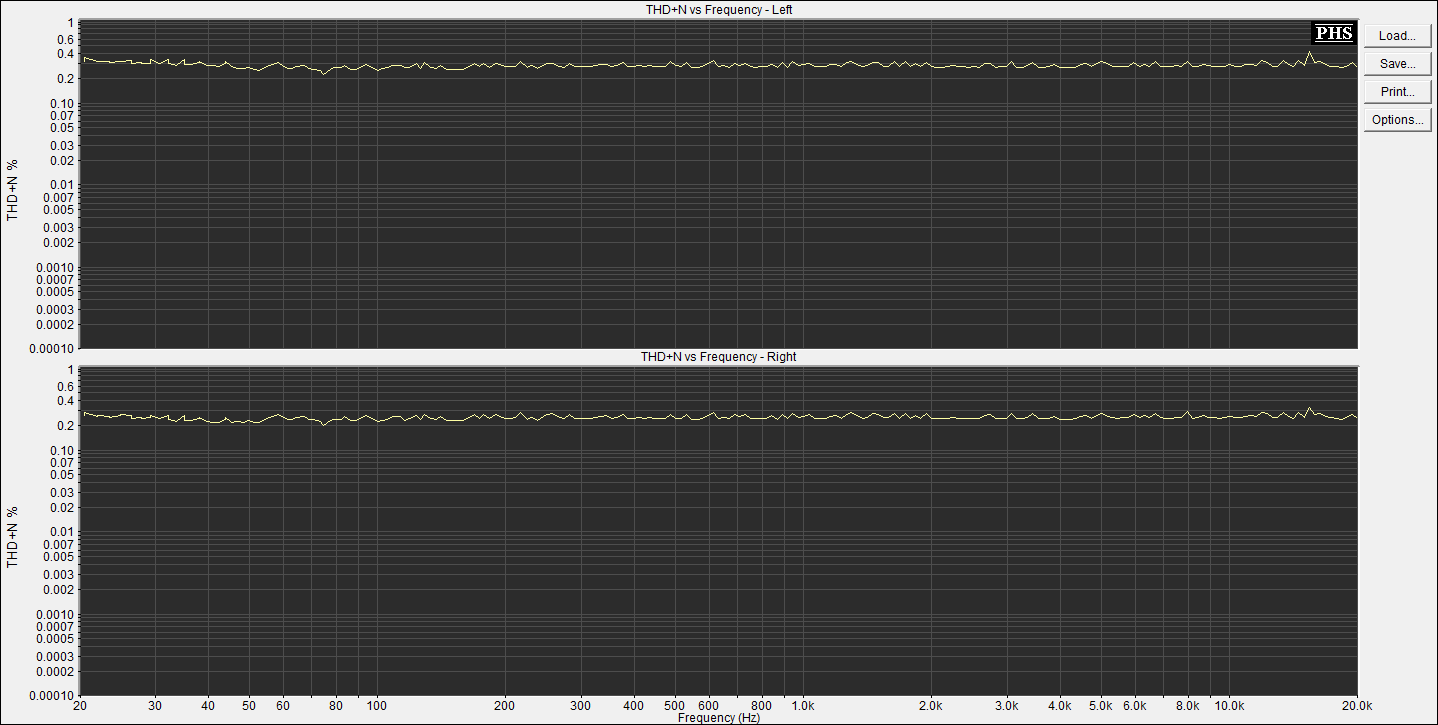Open the Options... settings
The height and width of the screenshot is (725, 1438).
(x=1397, y=120)
